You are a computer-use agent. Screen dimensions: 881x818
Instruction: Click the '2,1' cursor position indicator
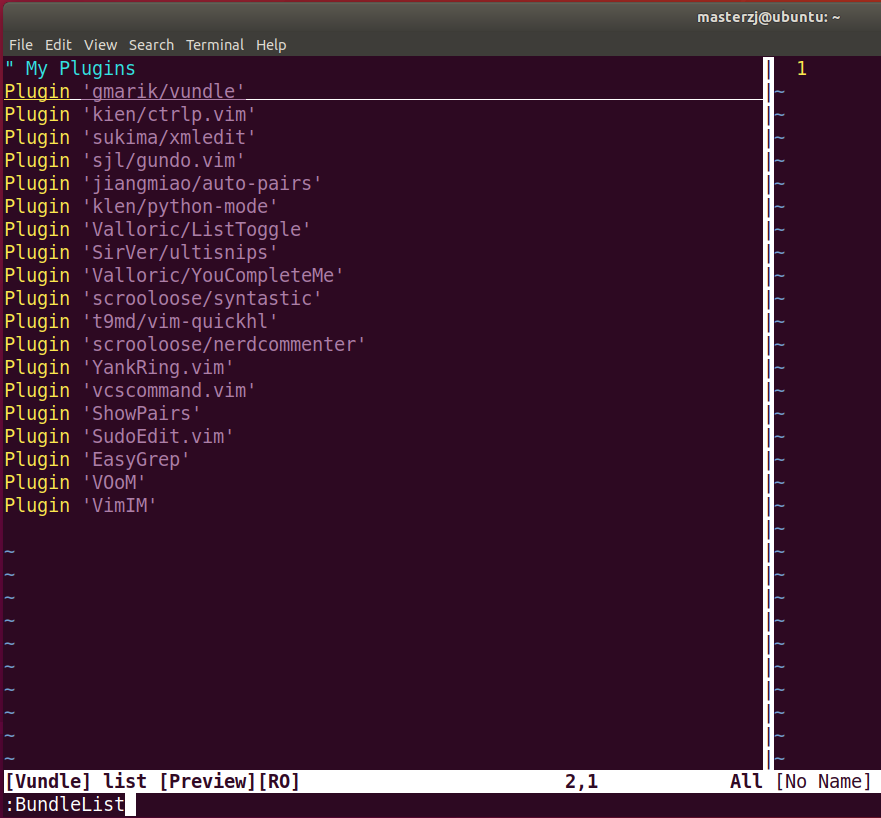click(x=582, y=781)
